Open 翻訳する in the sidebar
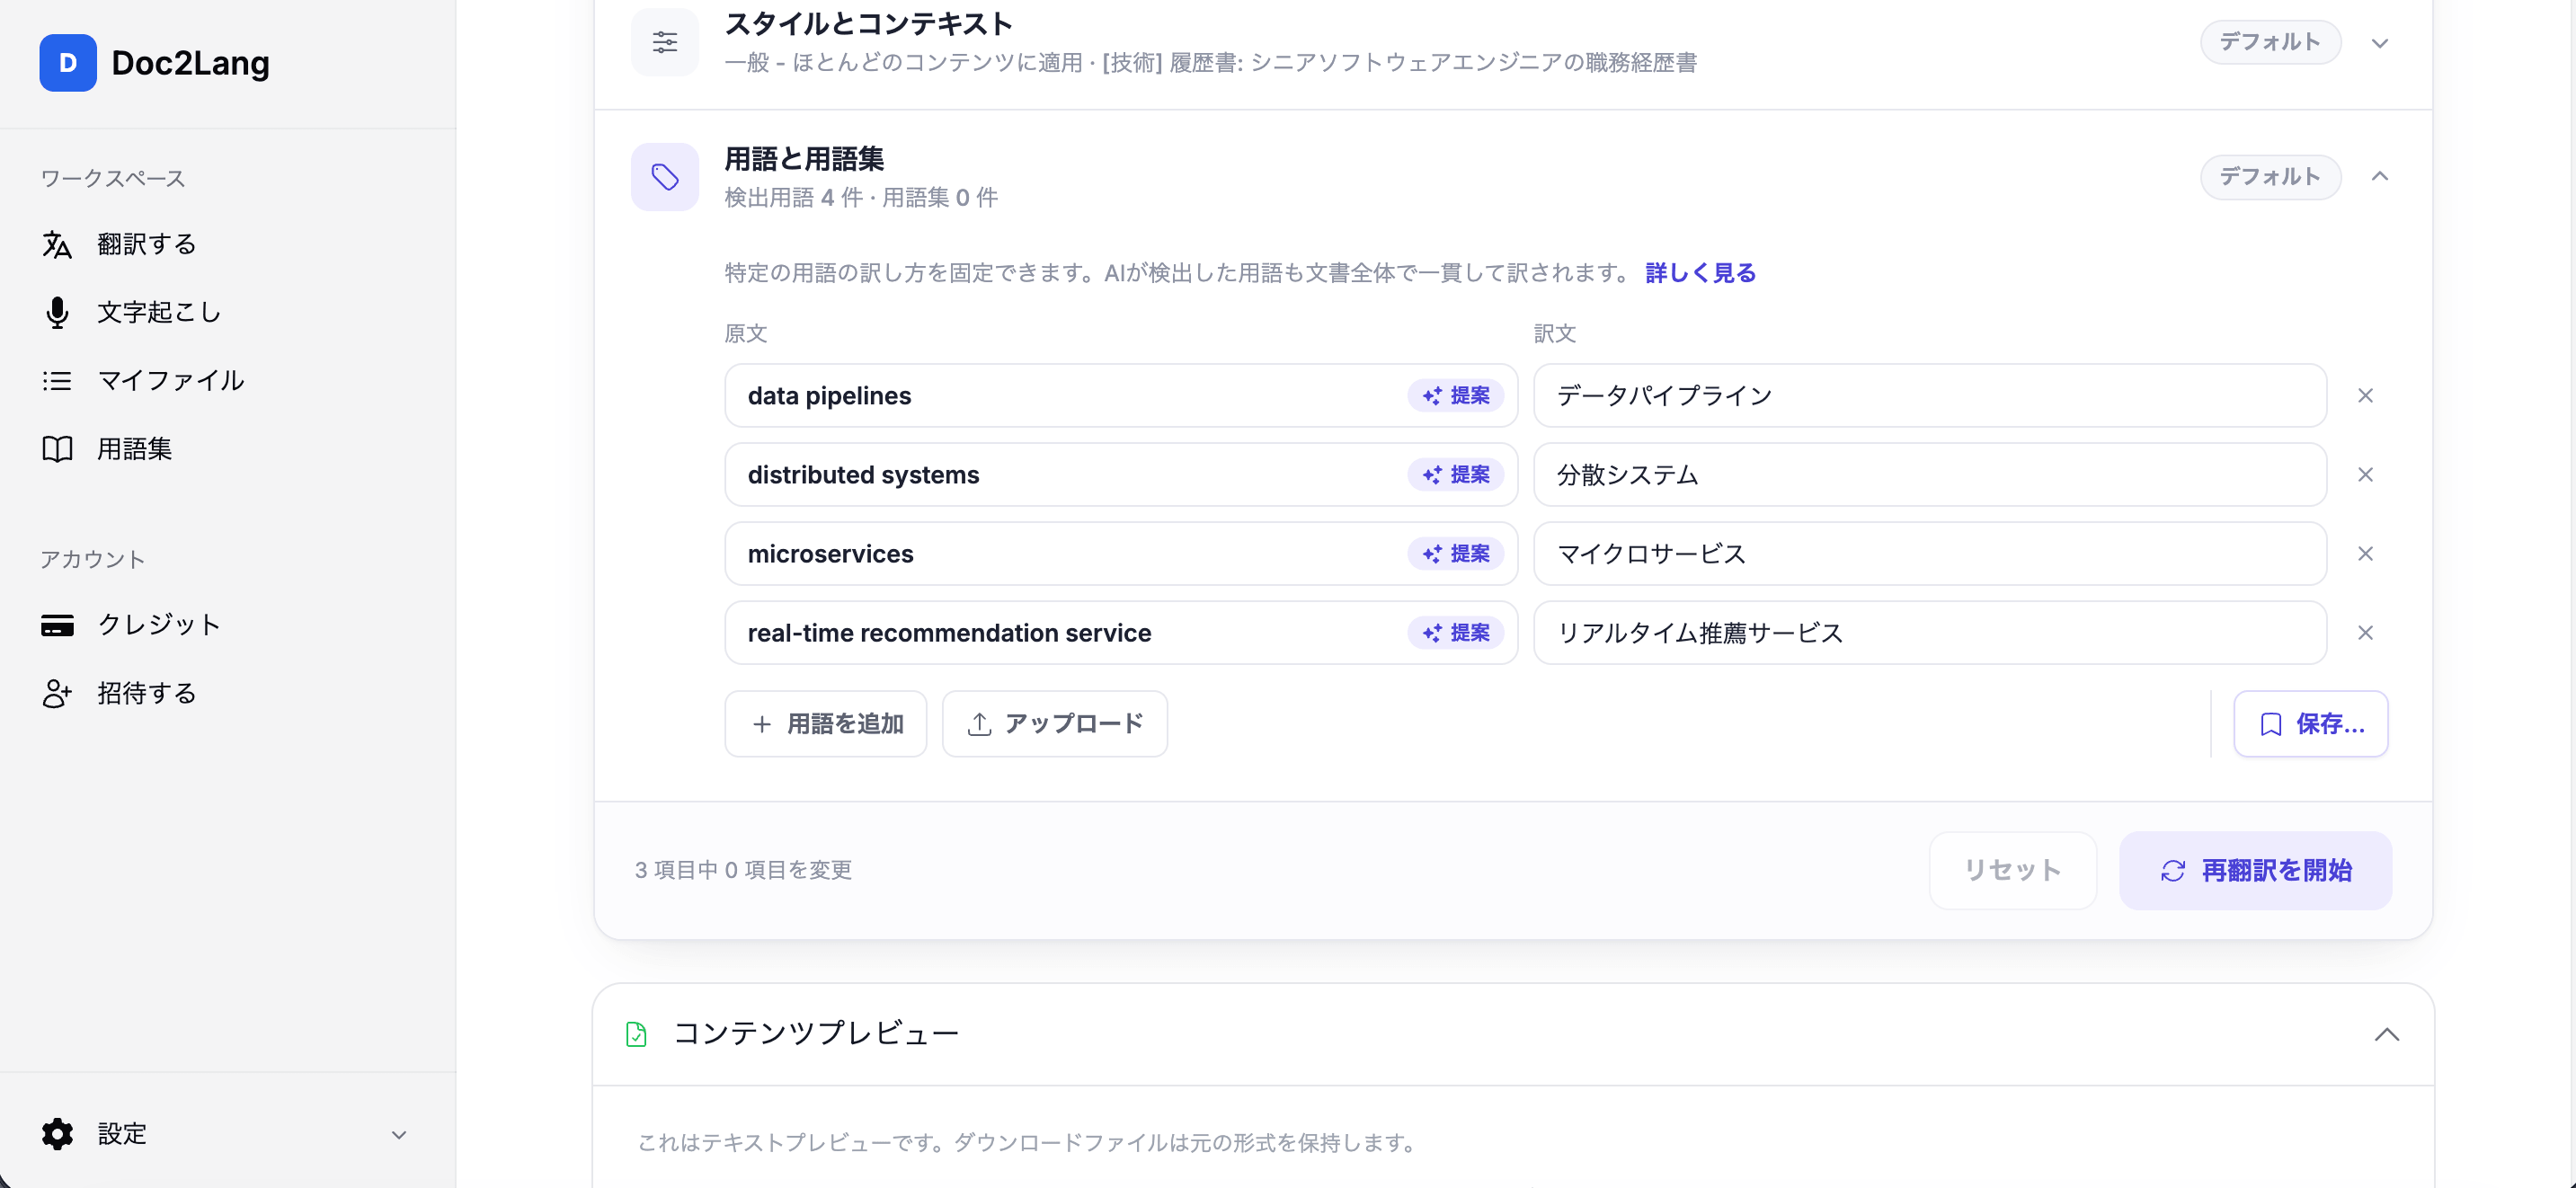This screenshot has width=2576, height=1188. [146, 244]
